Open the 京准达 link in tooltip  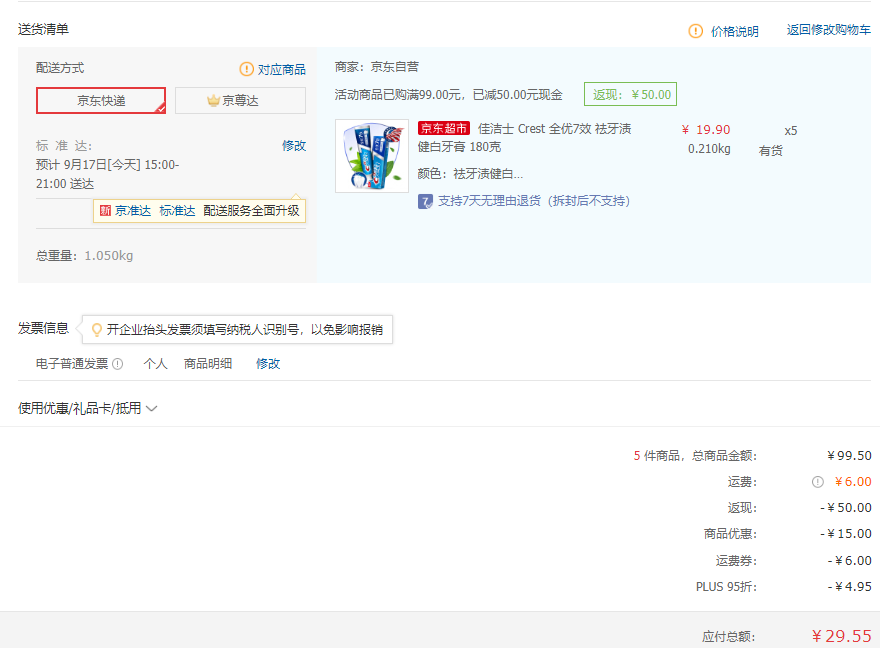(133, 211)
